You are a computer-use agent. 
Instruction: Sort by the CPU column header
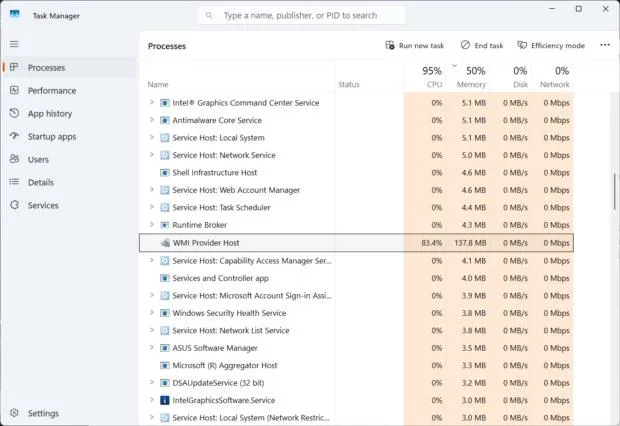[425, 76]
